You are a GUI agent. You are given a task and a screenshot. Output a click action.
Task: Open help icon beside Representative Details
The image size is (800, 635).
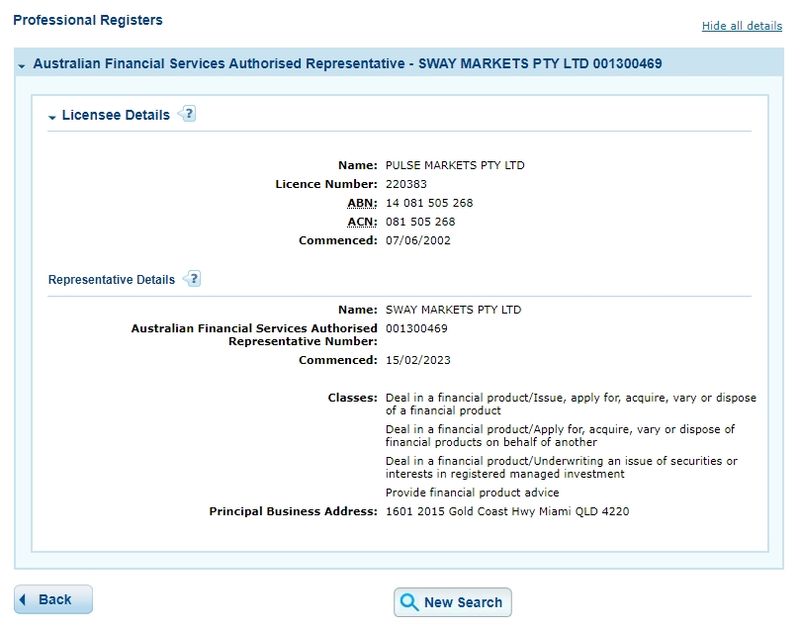point(192,278)
